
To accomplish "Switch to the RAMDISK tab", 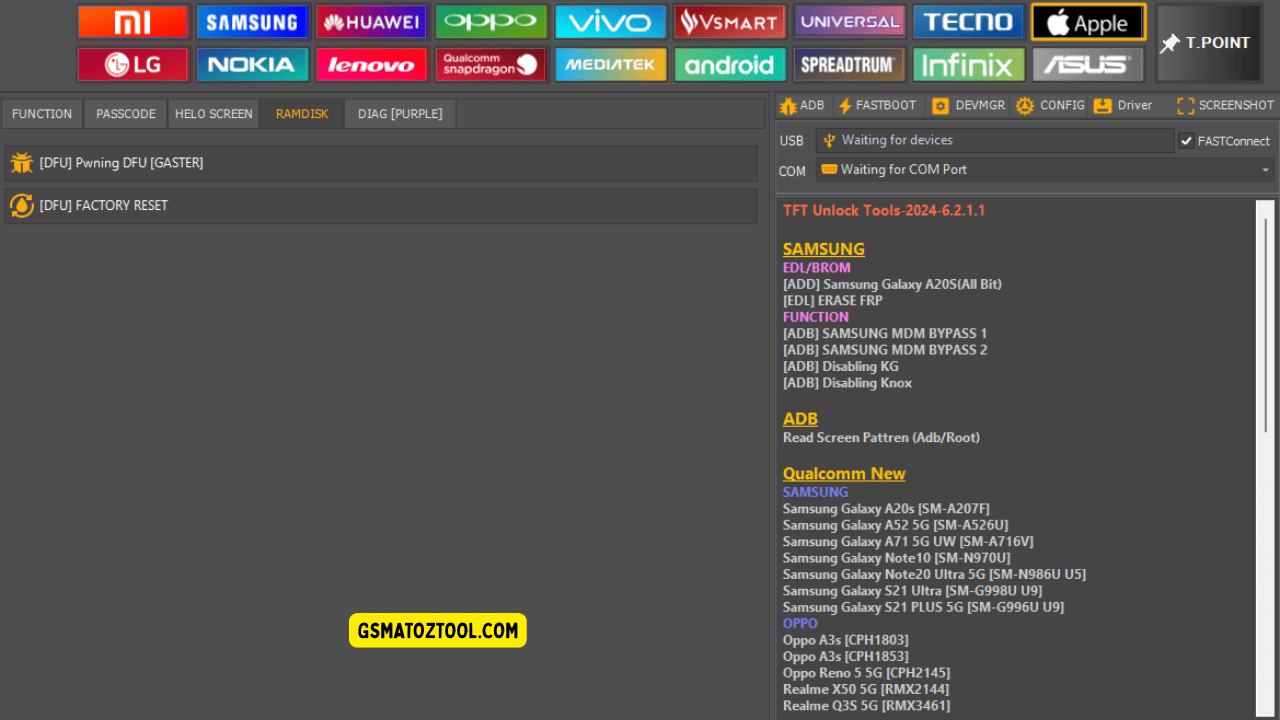I will click(301, 113).
